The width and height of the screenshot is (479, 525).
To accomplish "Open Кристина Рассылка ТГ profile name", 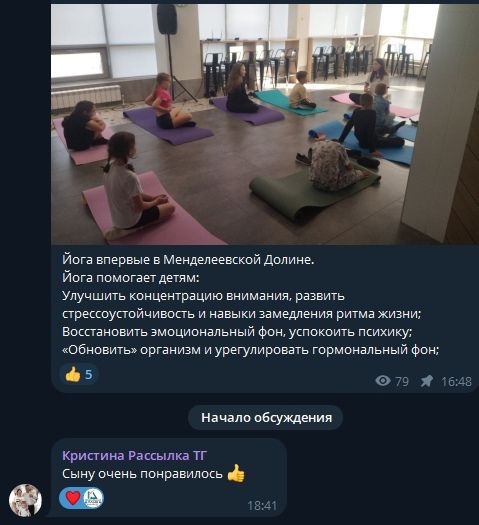I will tap(134, 456).
